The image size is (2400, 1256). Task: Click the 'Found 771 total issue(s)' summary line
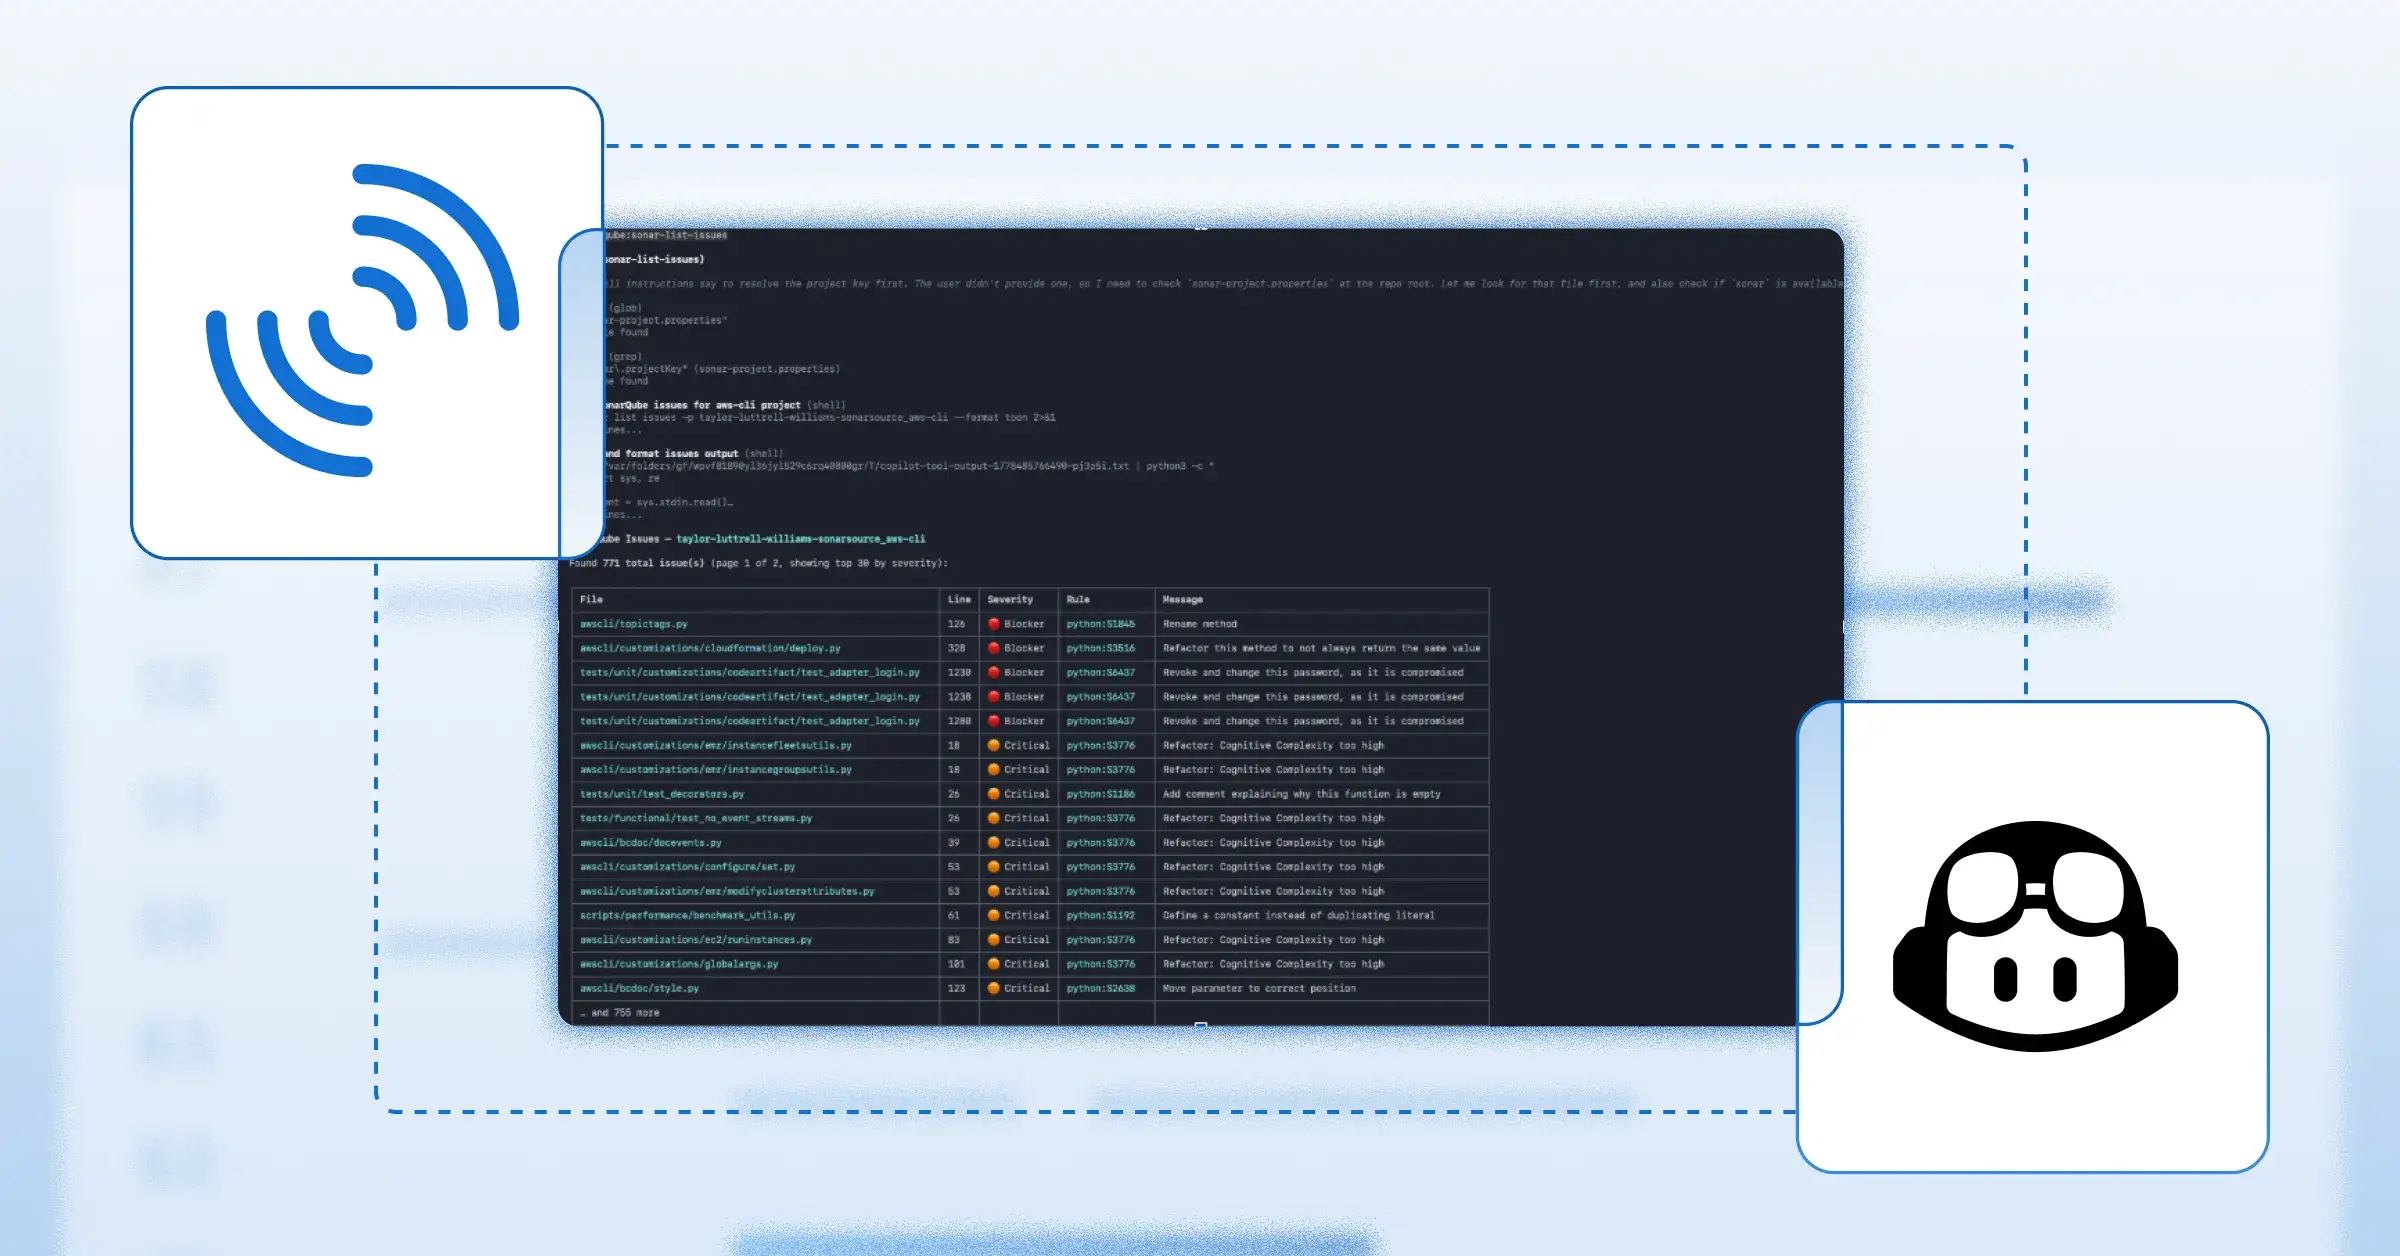(x=758, y=563)
